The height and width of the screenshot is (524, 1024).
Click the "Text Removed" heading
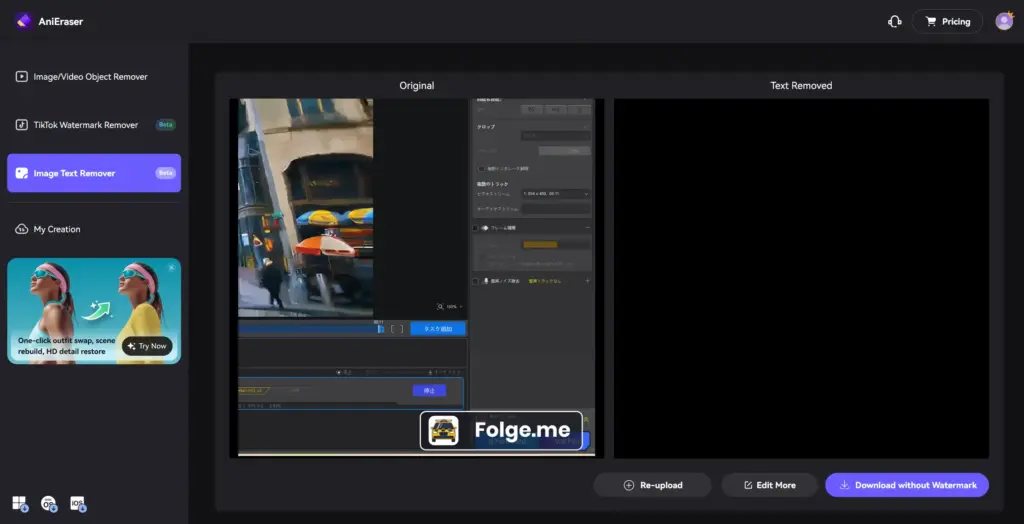coord(801,86)
